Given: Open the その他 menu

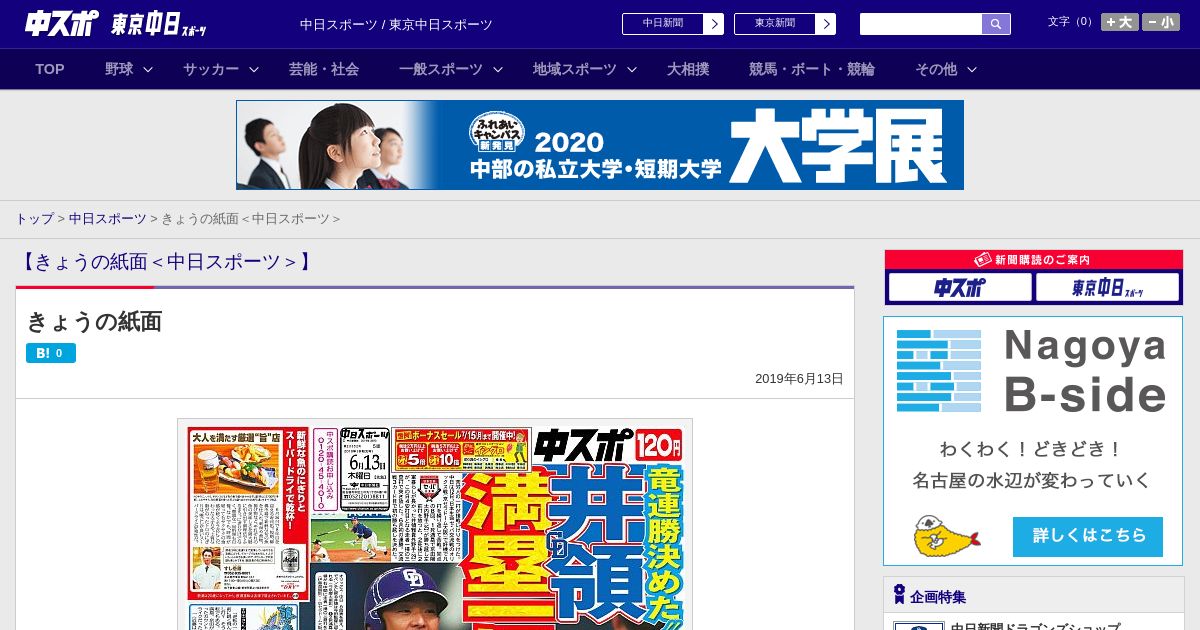Looking at the screenshot, I should 936,69.
